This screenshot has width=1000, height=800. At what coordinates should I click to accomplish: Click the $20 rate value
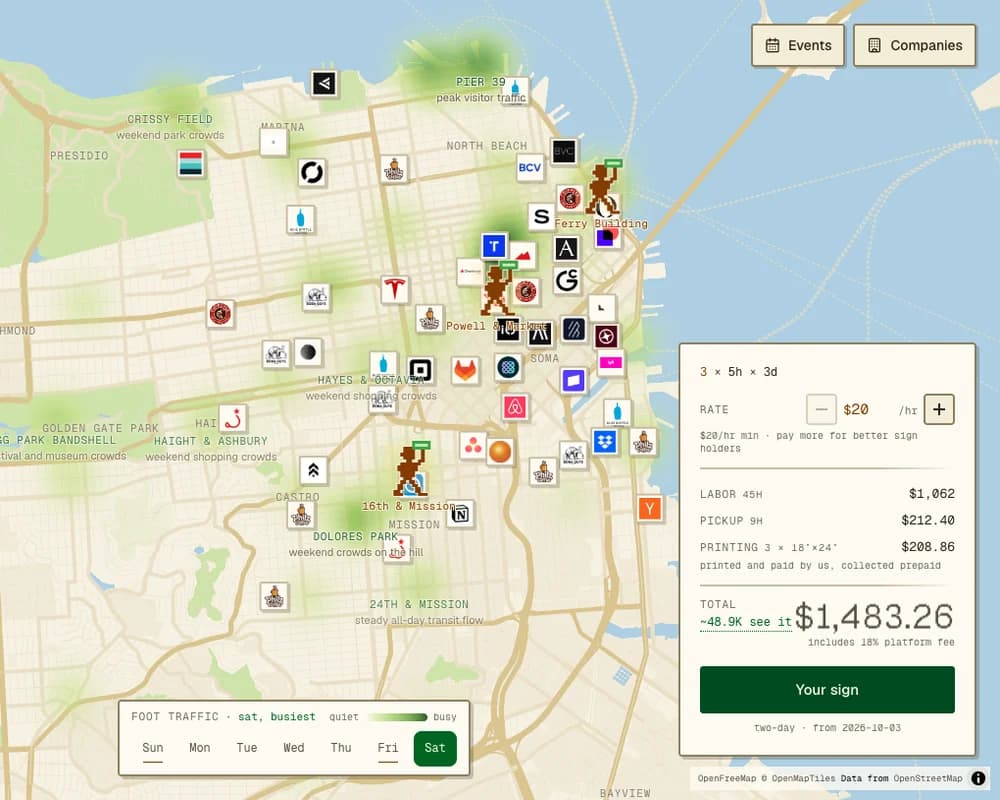(x=856, y=410)
